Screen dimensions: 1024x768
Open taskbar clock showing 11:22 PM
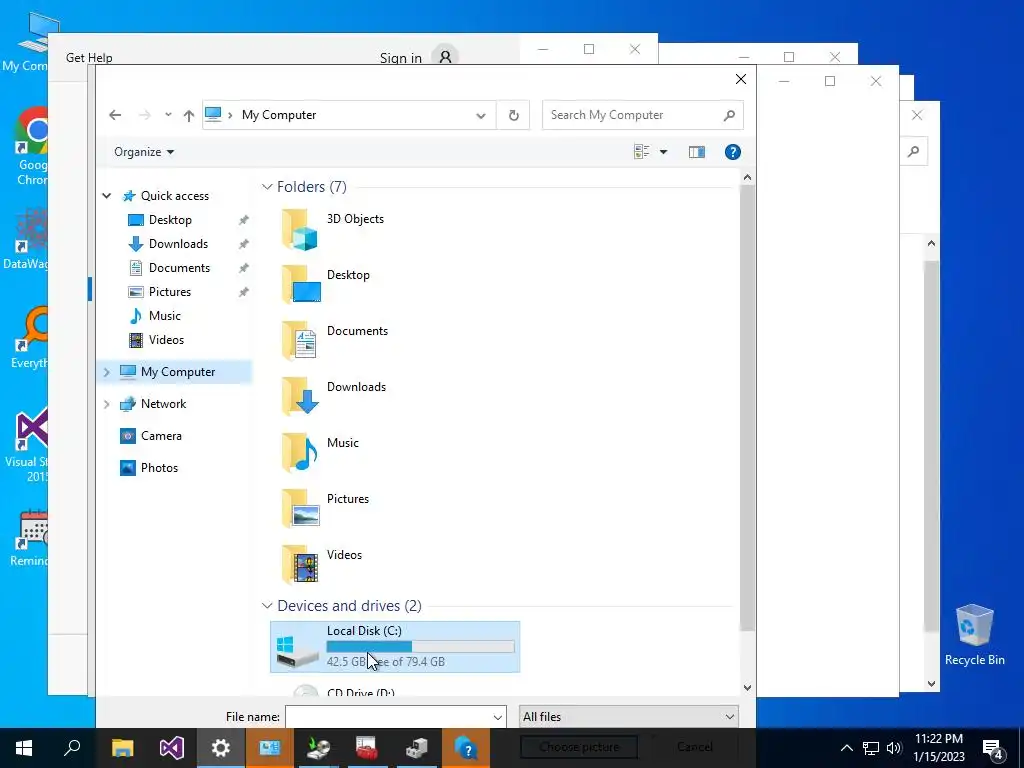click(x=938, y=748)
